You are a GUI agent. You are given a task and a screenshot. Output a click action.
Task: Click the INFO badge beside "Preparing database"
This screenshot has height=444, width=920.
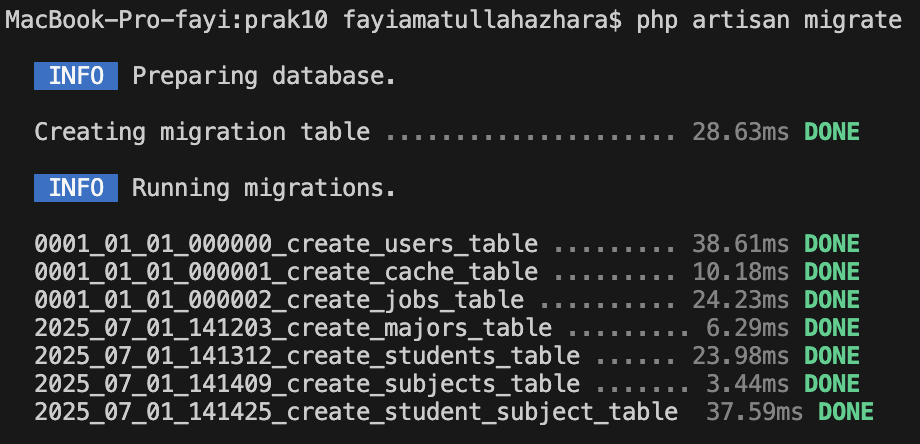[76, 76]
